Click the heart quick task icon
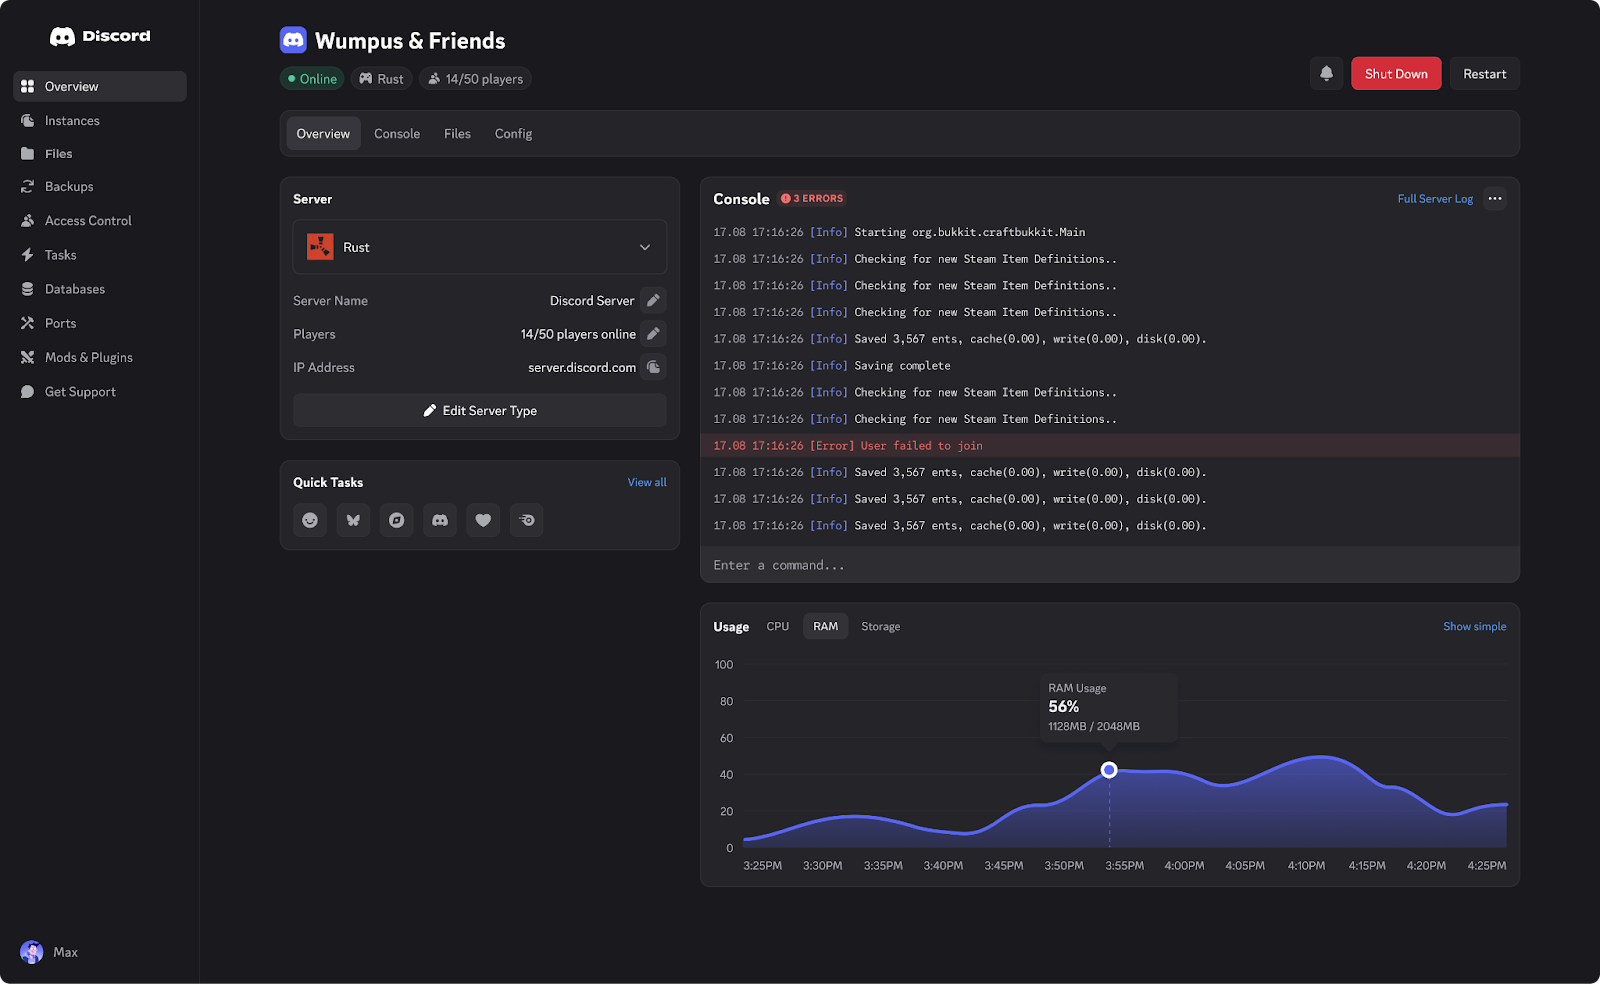Viewport: 1600px width, 984px height. coord(483,520)
